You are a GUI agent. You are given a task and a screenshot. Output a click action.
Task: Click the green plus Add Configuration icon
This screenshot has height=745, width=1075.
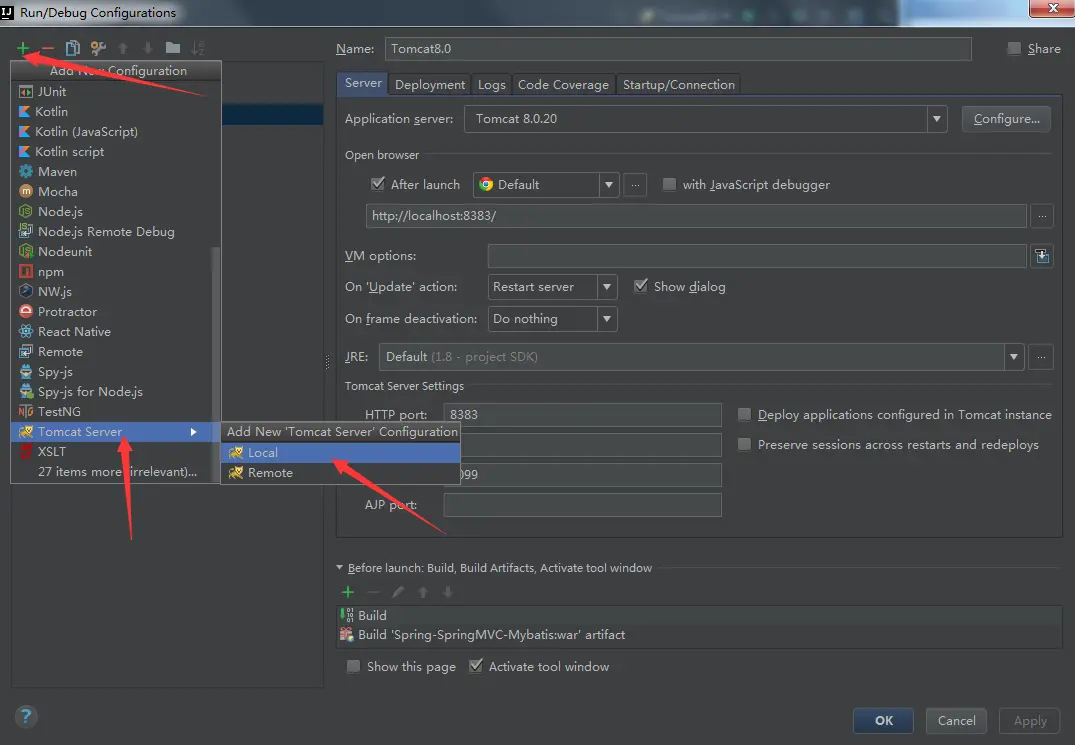(x=23, y=48)
